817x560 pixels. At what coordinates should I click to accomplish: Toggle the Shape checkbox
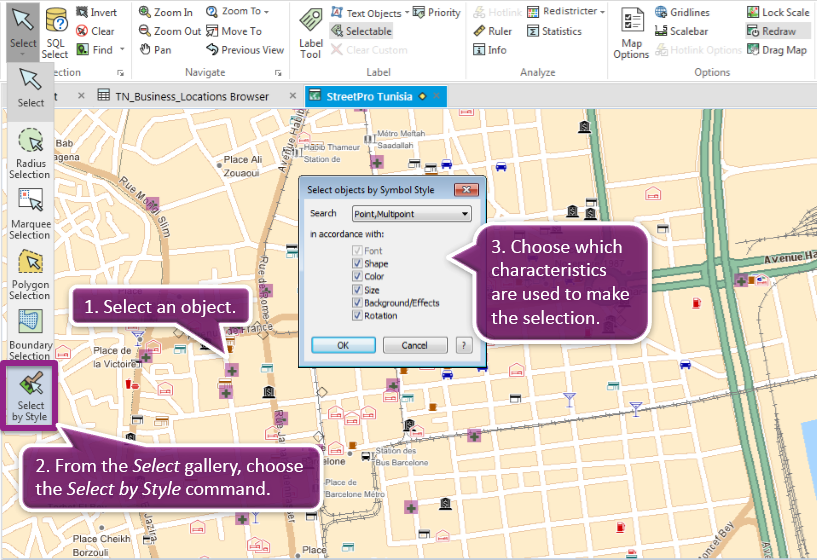pos(357,264)
